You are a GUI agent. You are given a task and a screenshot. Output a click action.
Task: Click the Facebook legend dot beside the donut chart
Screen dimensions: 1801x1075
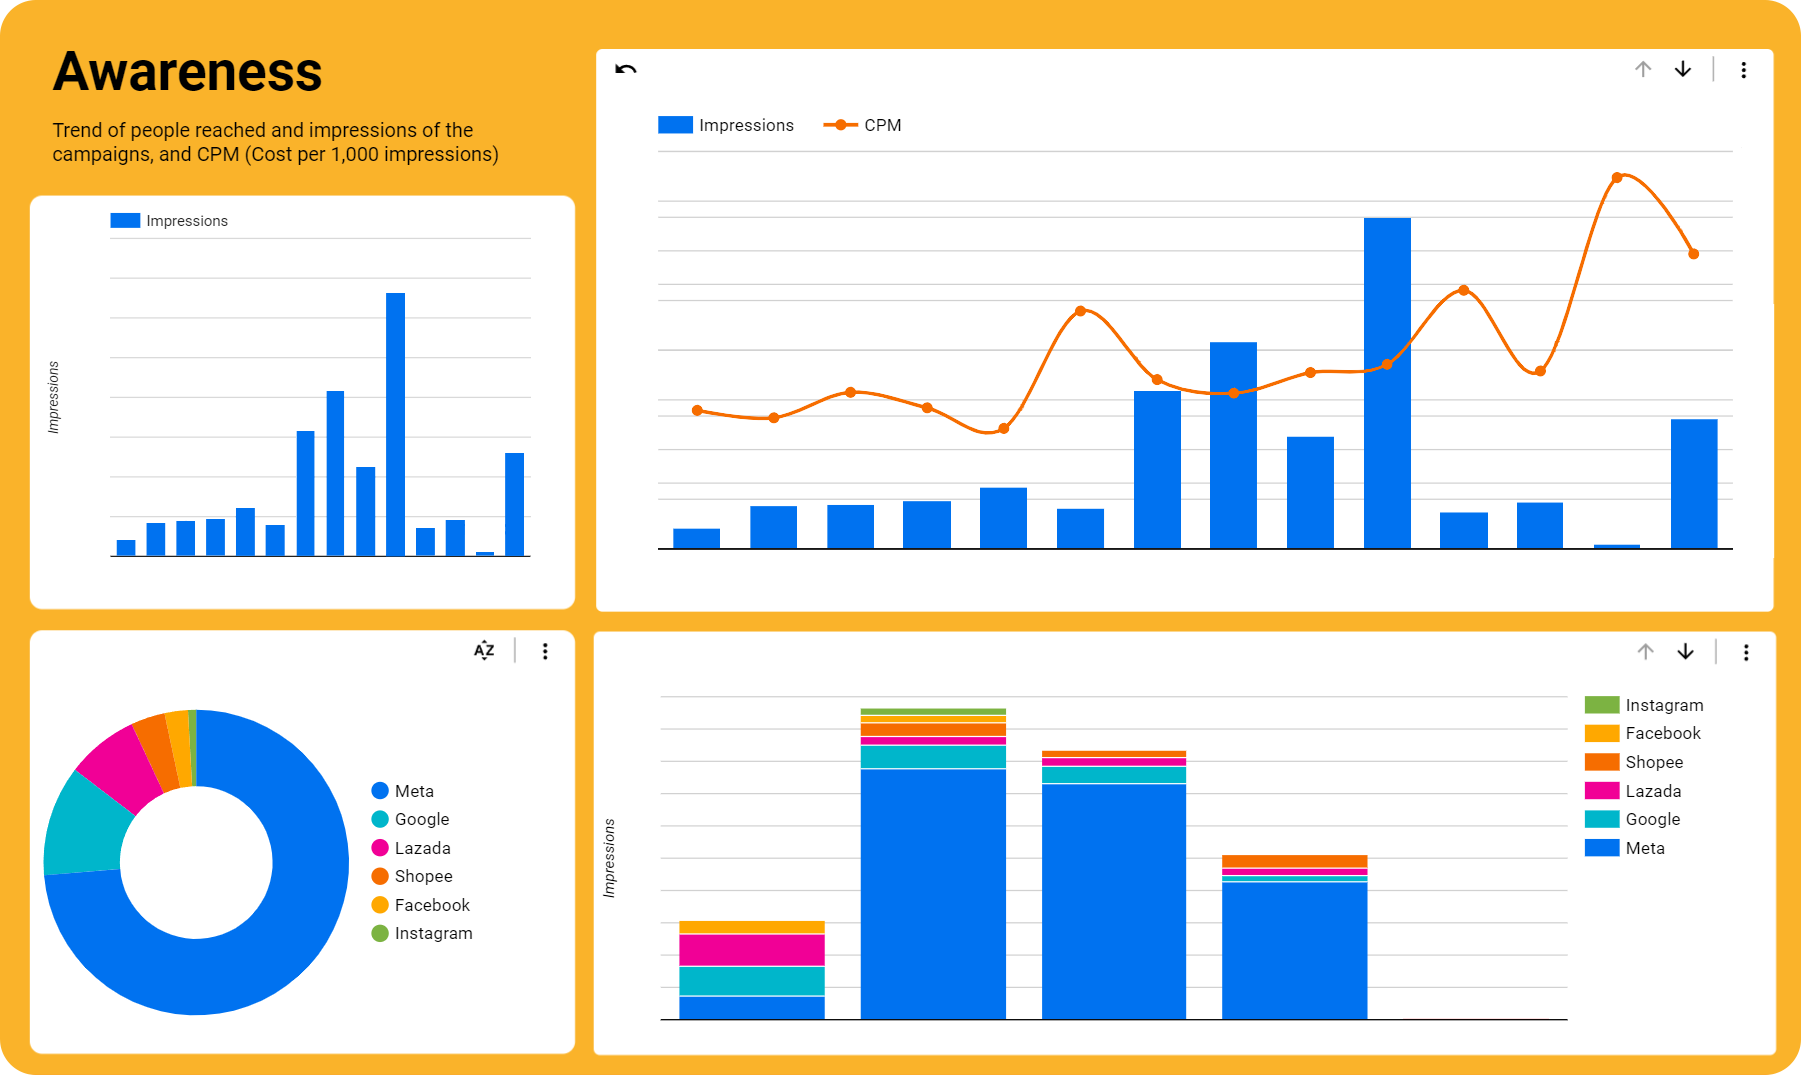click(380, 905)
